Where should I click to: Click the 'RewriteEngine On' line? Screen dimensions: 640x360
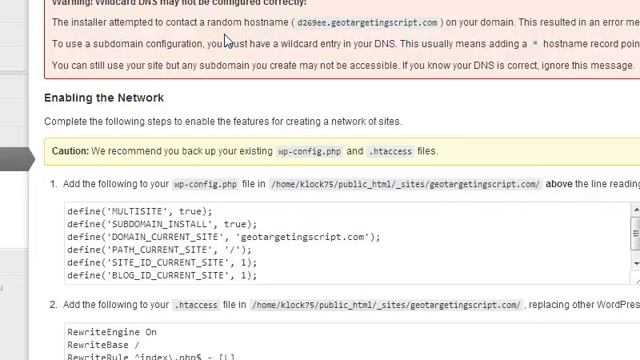coord(112,332)
